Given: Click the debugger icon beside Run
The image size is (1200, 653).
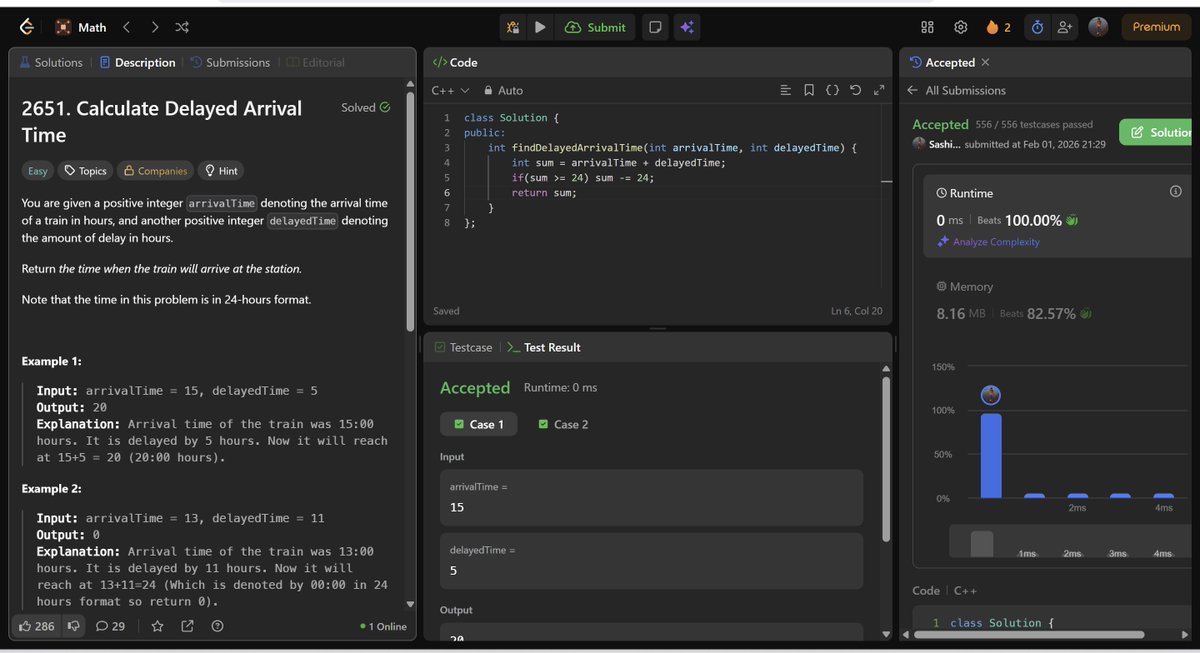Looking at the screenshot, I should click(513, 27).
